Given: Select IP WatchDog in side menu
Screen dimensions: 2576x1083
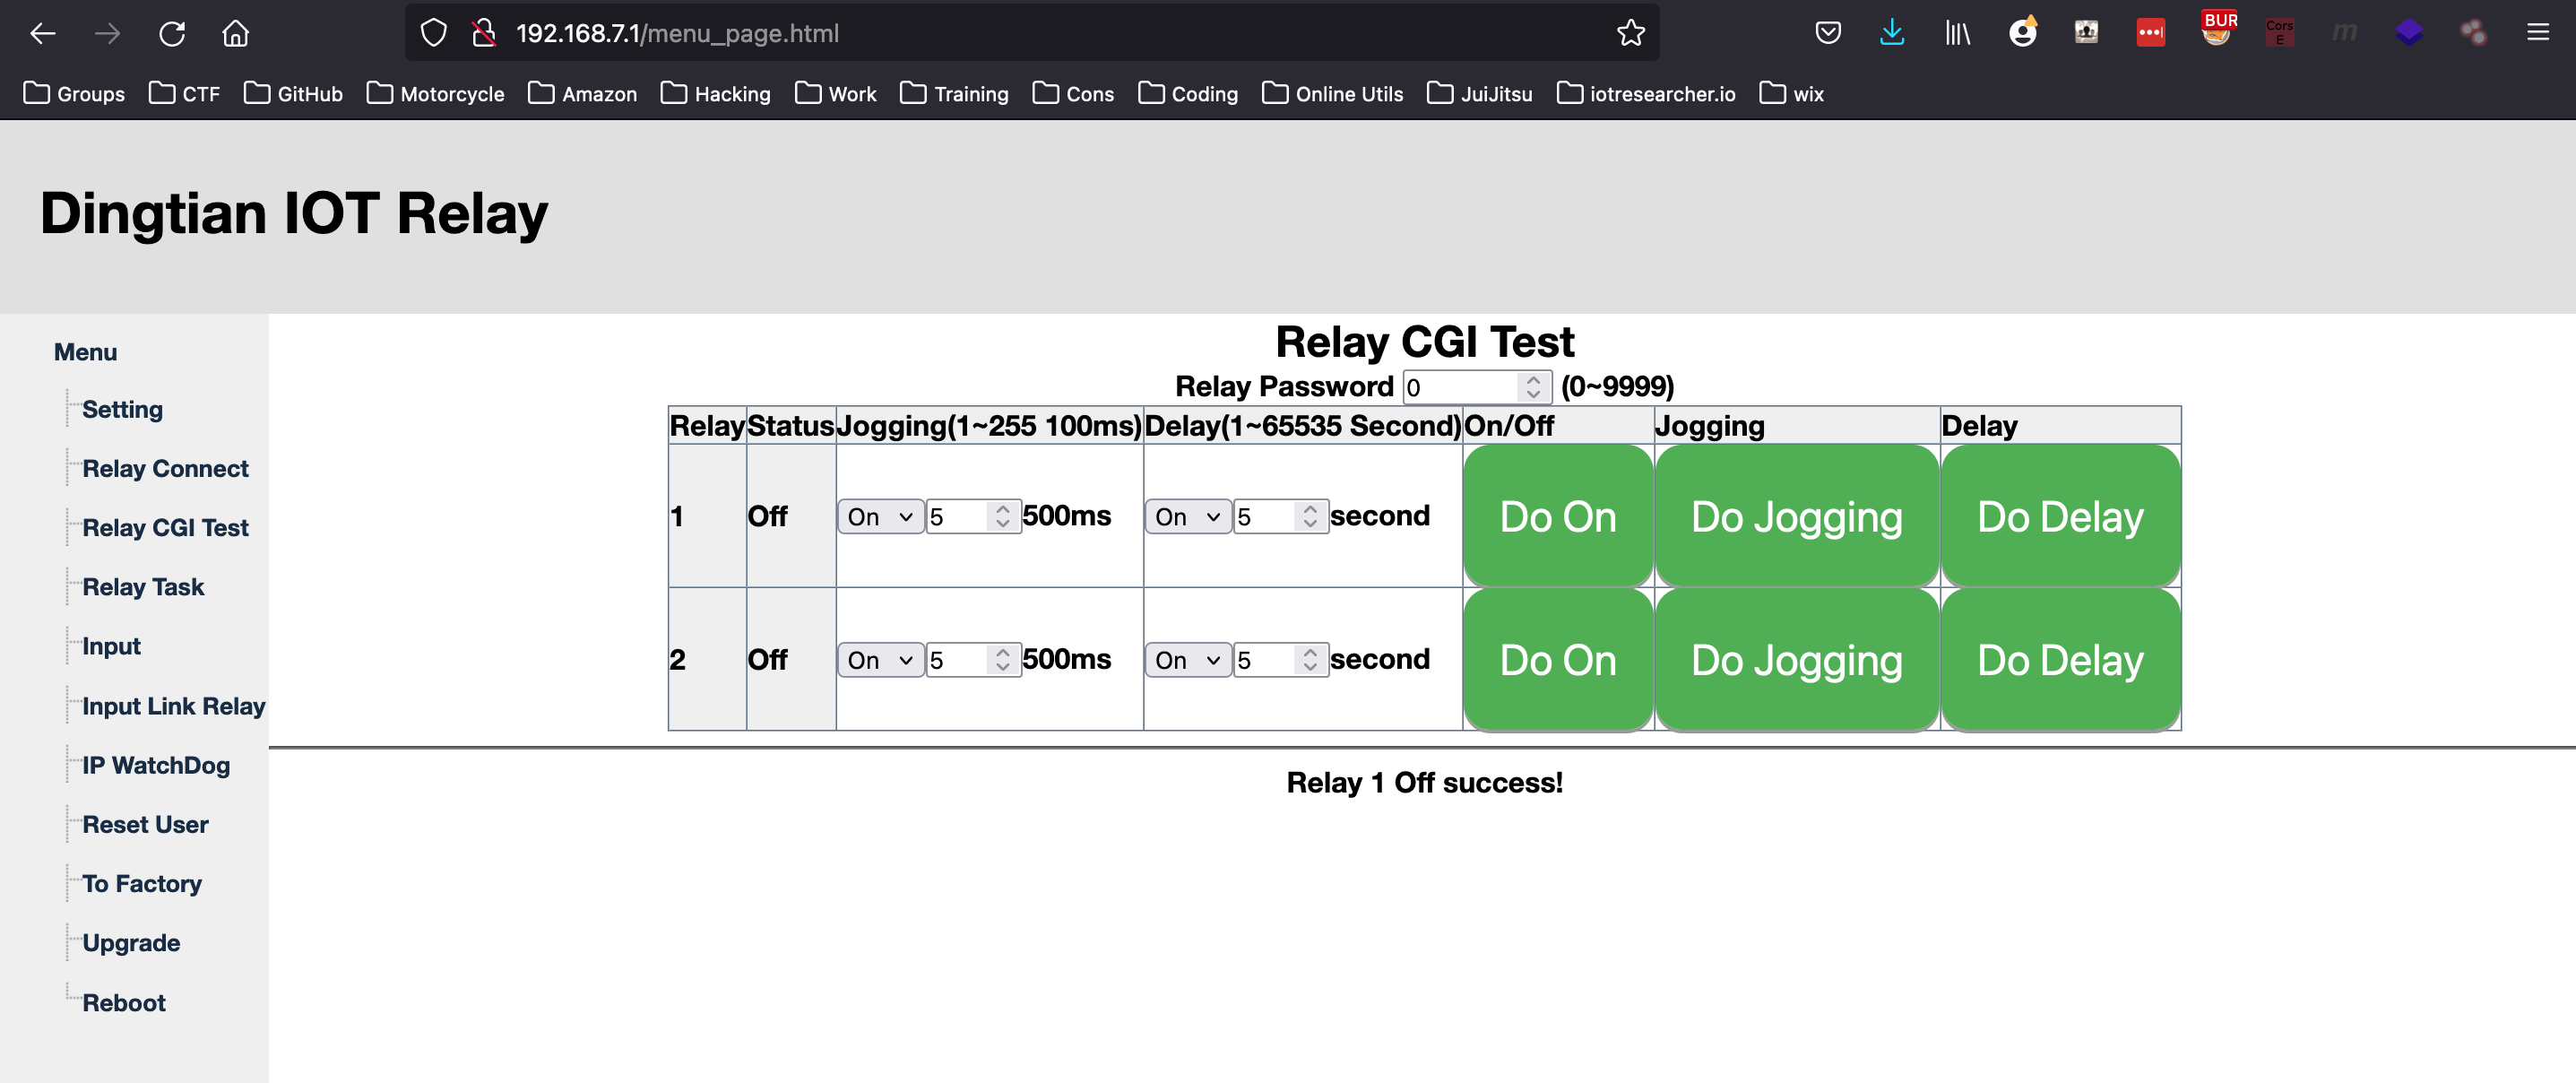Looking at the screenshot, I should [156, 765].
